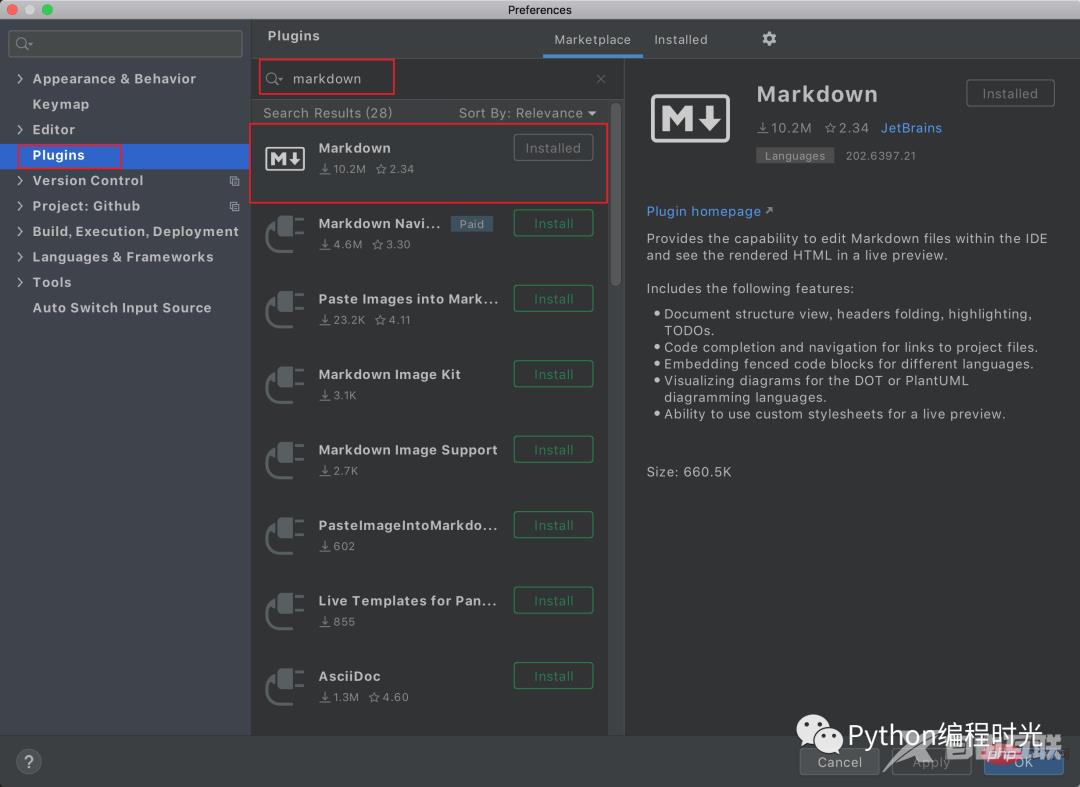Click the OK button

(1023, 762)
